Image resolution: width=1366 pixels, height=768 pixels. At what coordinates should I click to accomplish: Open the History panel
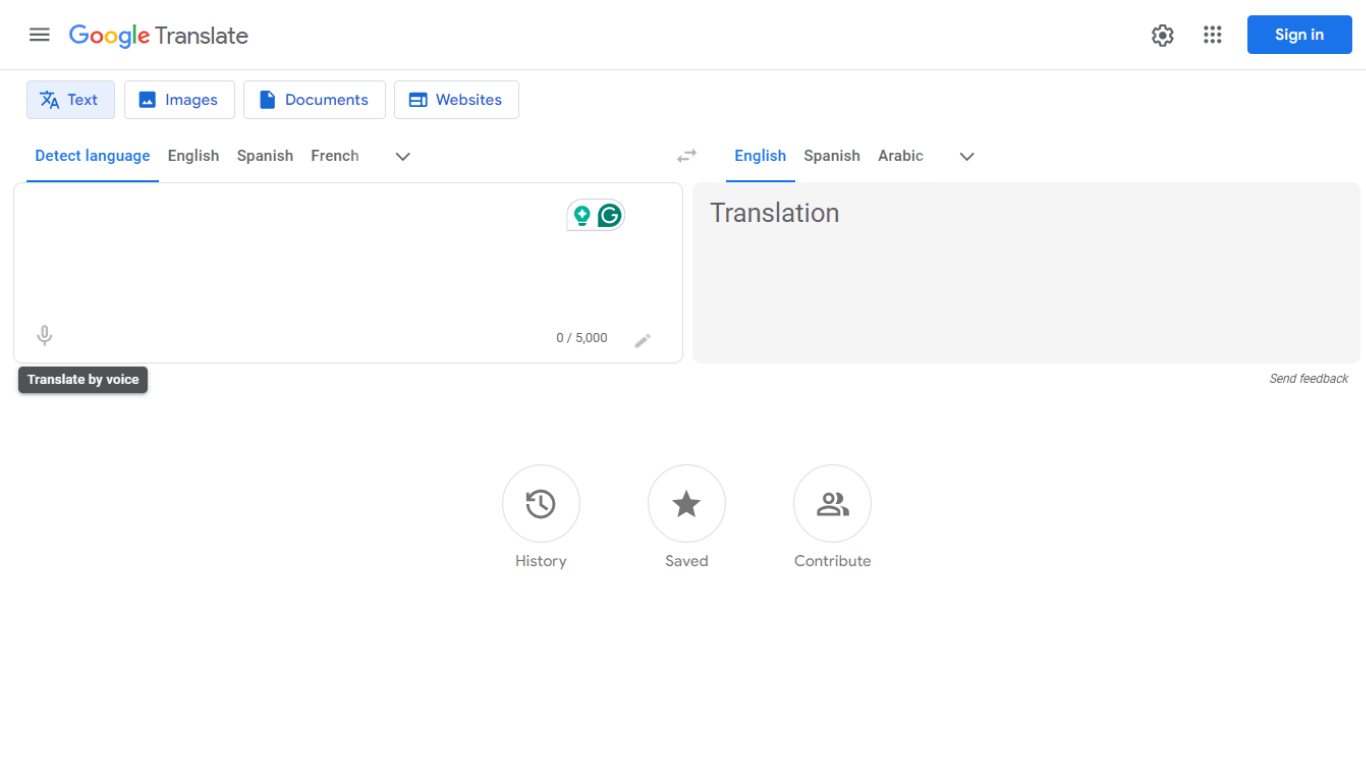(540, 503)
